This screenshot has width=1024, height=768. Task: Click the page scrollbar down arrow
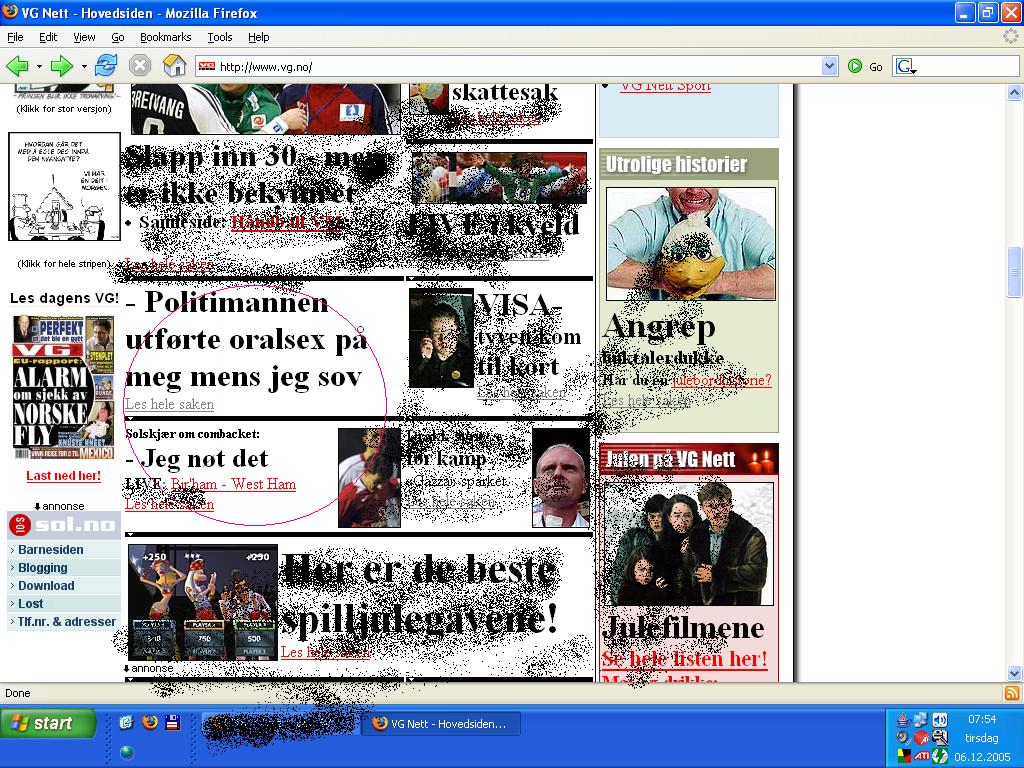(x=1014, y=673)
